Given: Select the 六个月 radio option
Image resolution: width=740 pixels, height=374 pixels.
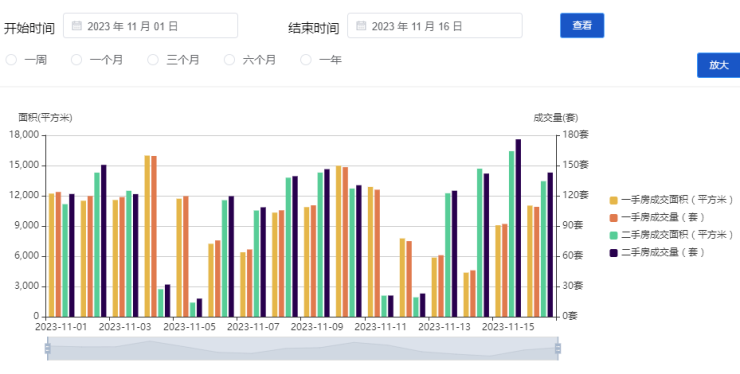Looking at the screenshot, I should pyautogui.click(x=229, y=60).
